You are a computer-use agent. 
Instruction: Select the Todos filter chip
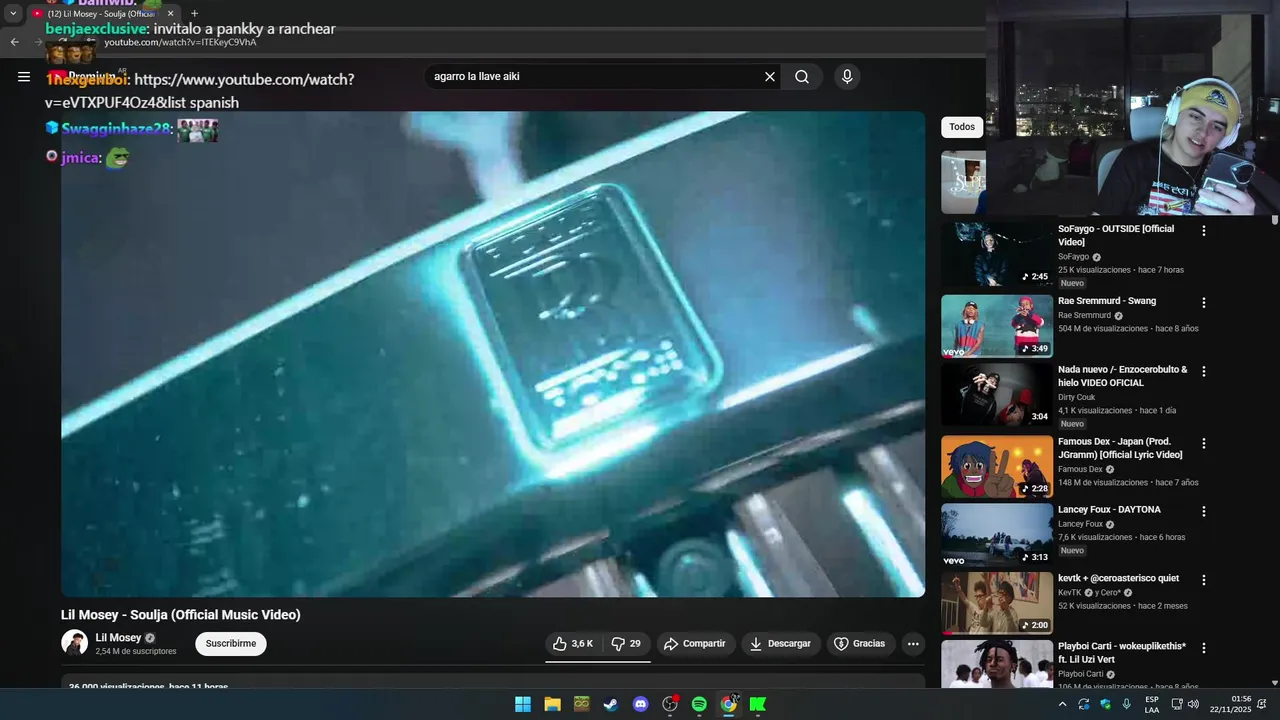click(962, 127)
